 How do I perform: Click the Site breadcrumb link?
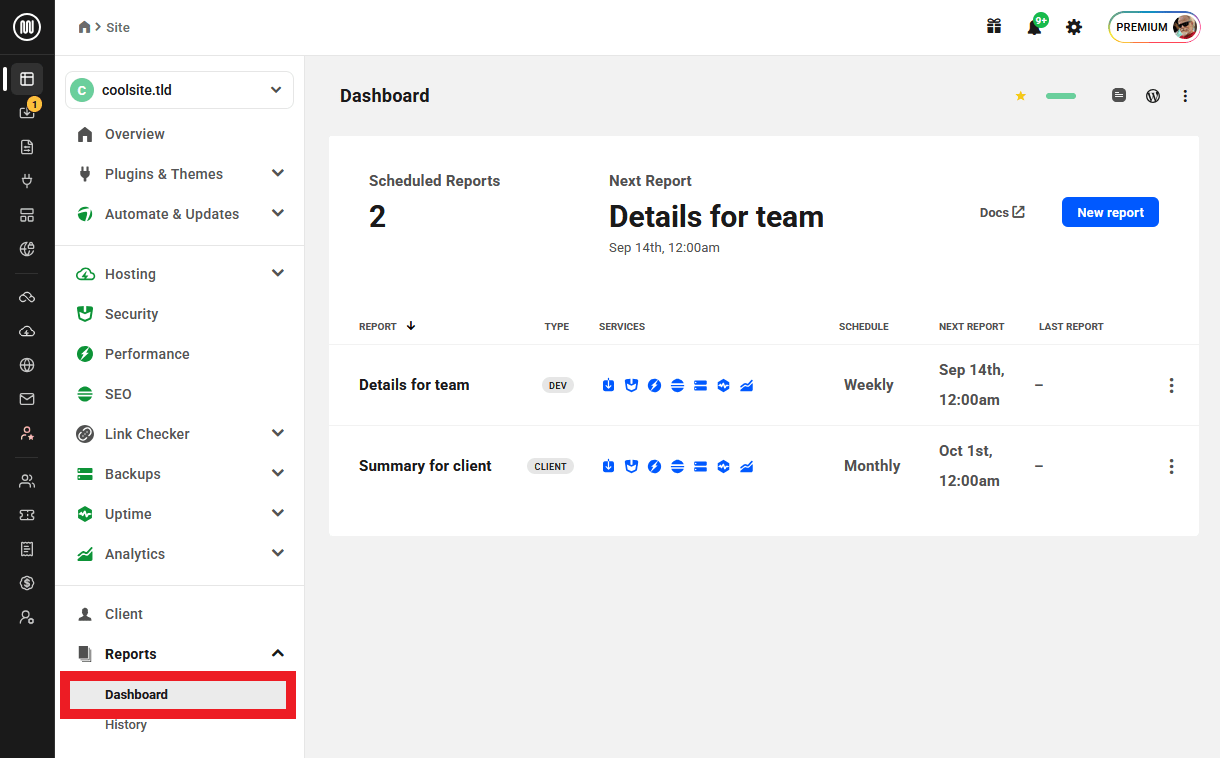[x=118, y=27]
